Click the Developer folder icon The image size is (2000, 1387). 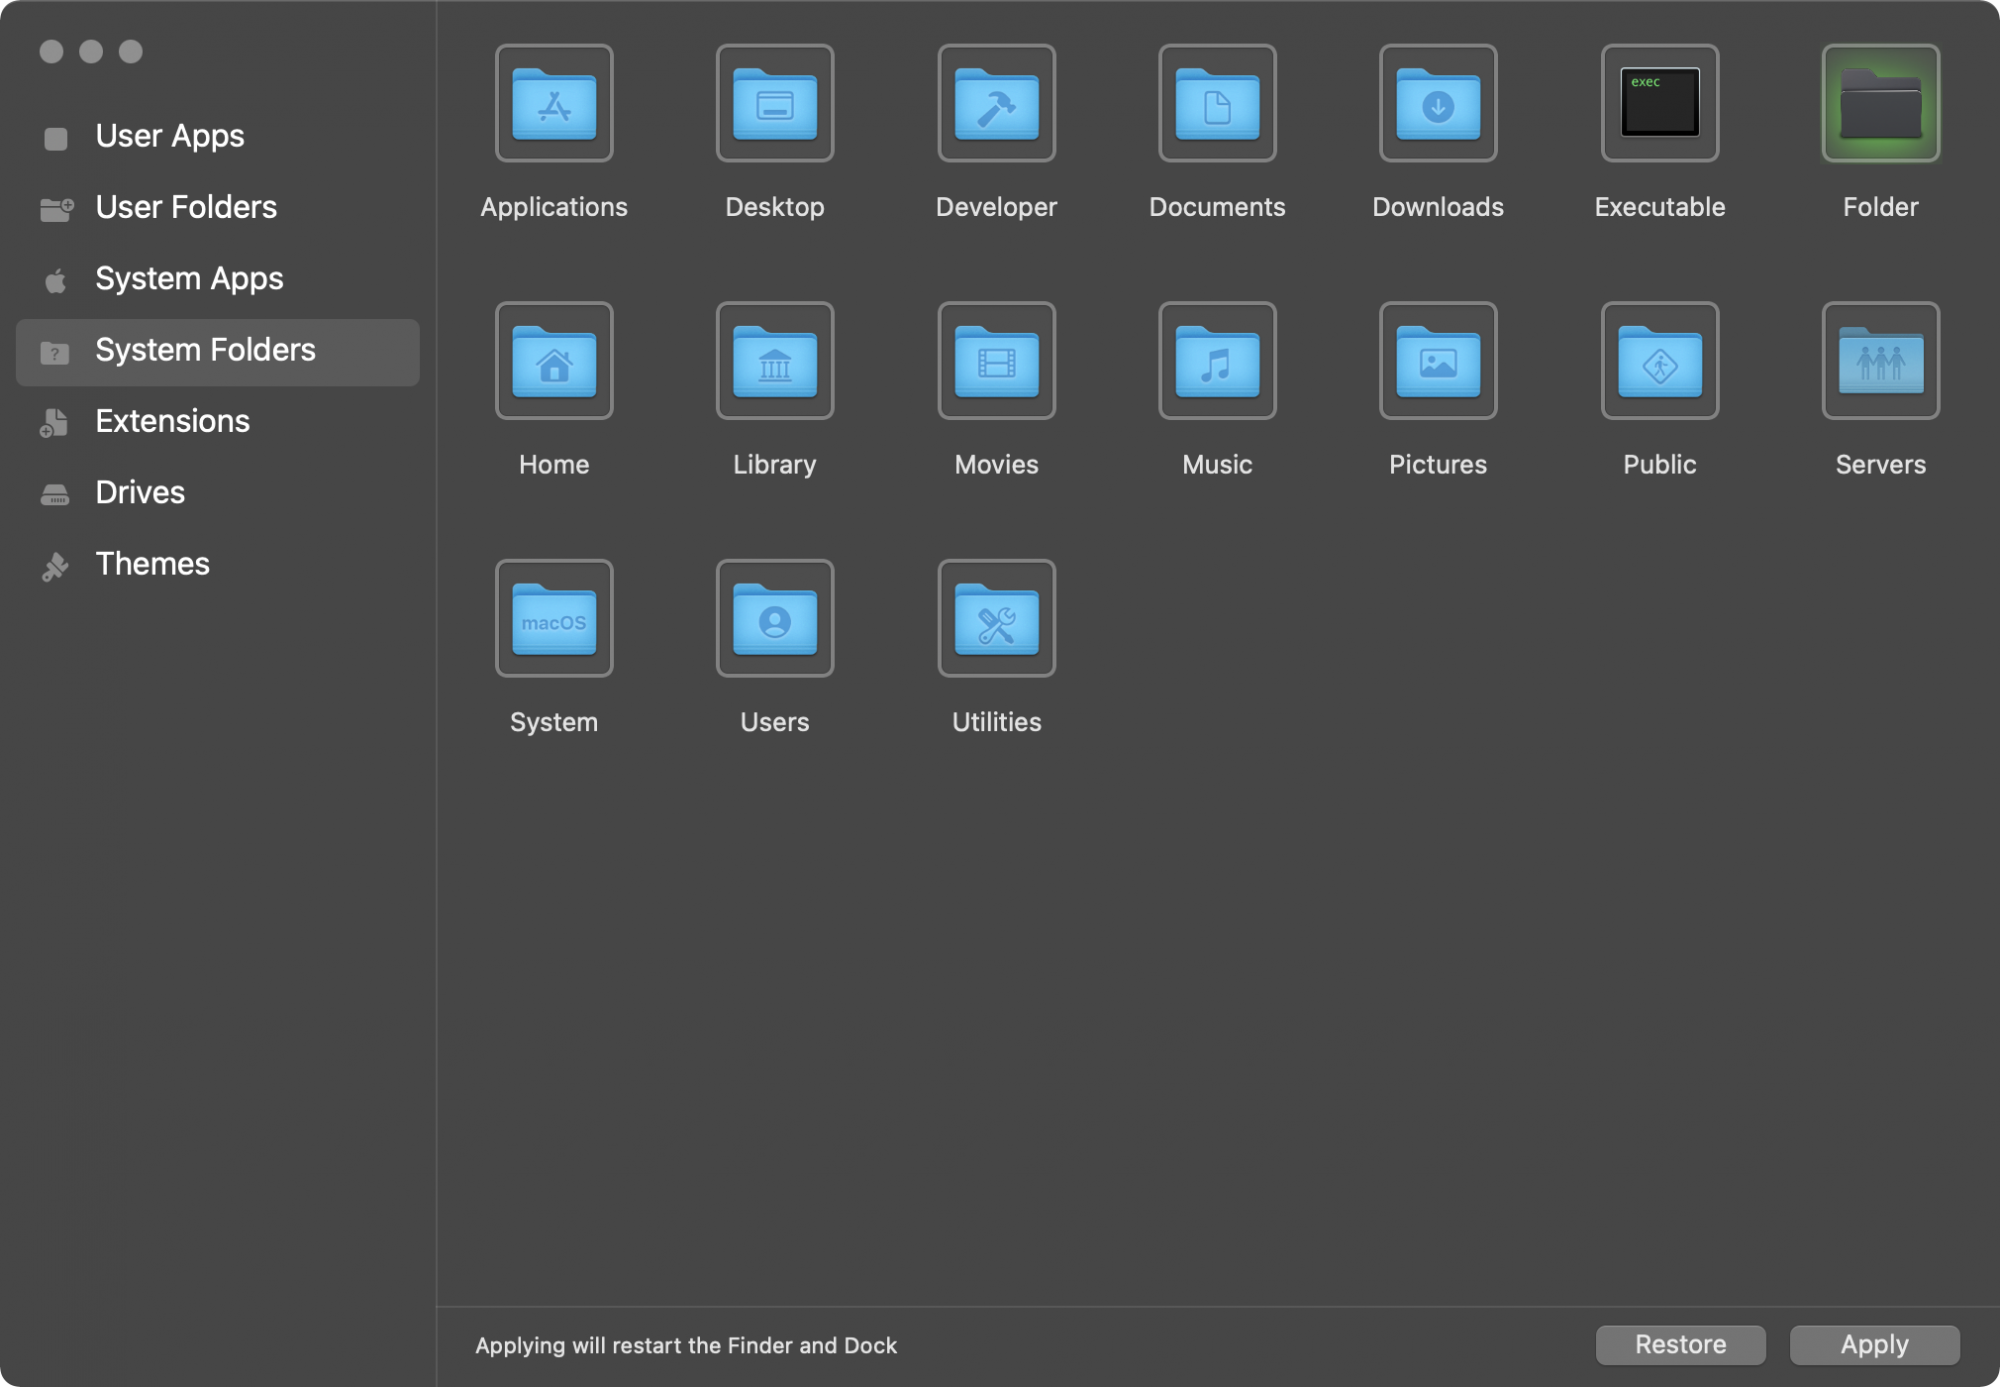996,103
